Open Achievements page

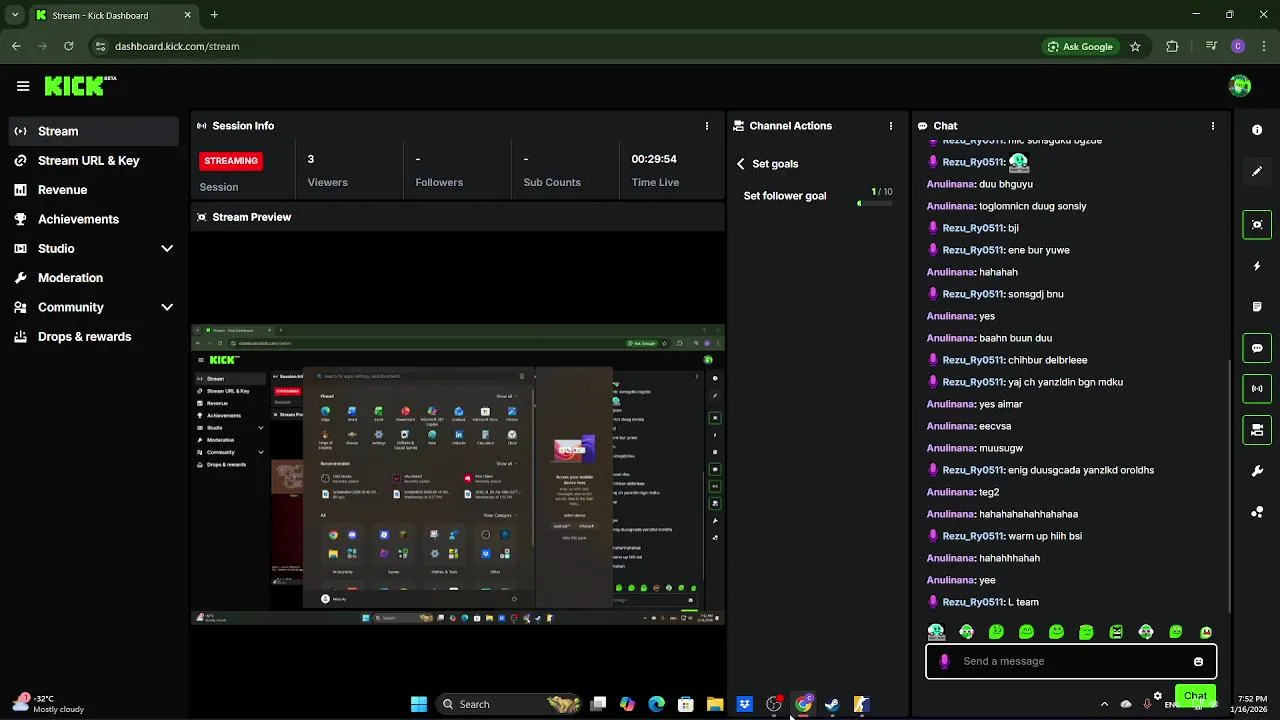[94, 219]
